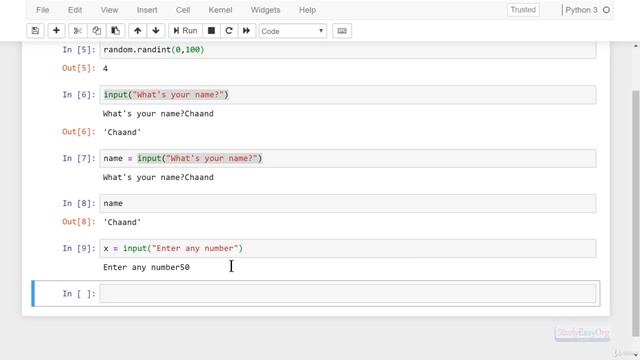
Task: Run the current cell
Action: coord(185,31)
